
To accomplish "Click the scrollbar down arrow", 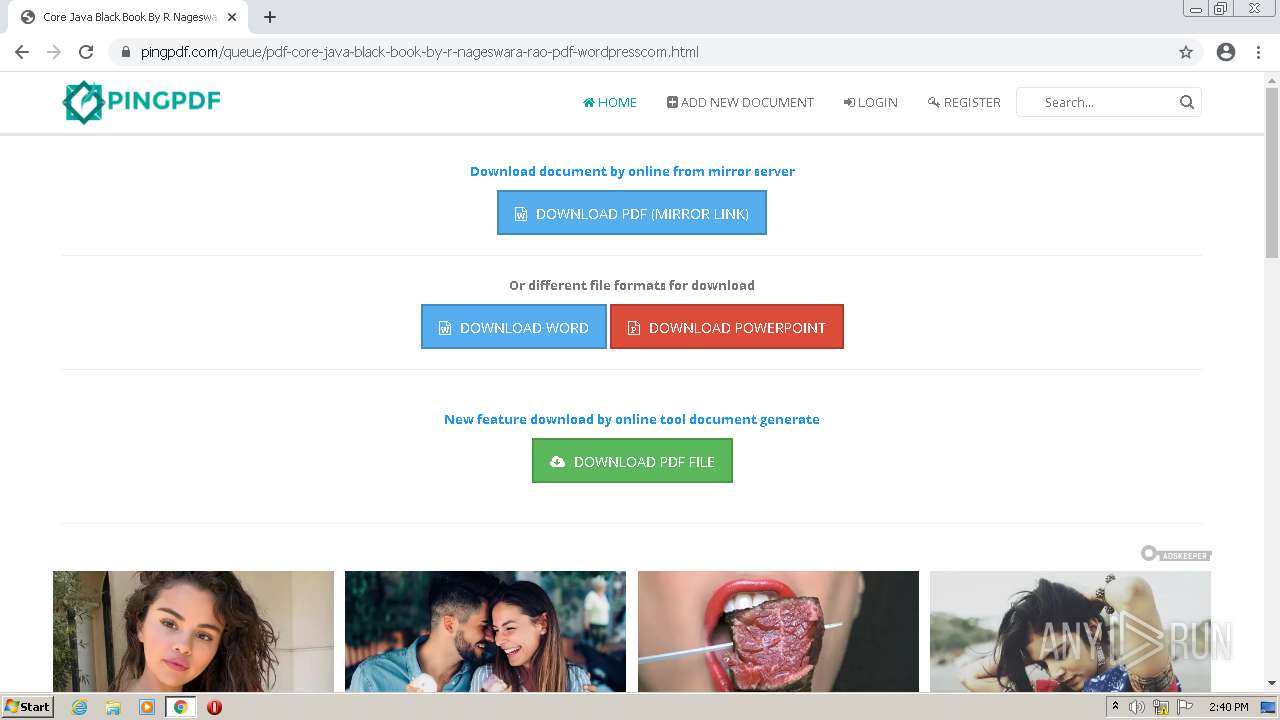I will click(x=1272, y=684).
